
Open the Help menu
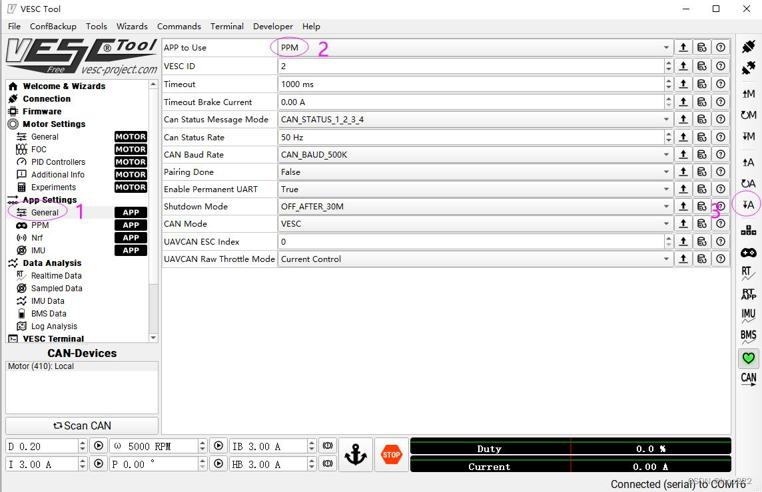coord(311,26)
